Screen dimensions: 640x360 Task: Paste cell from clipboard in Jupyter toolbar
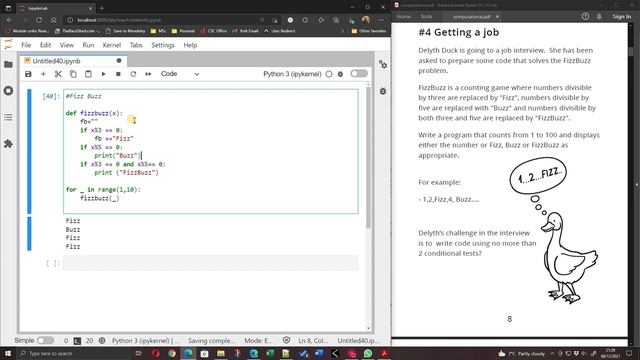point(88,74)
